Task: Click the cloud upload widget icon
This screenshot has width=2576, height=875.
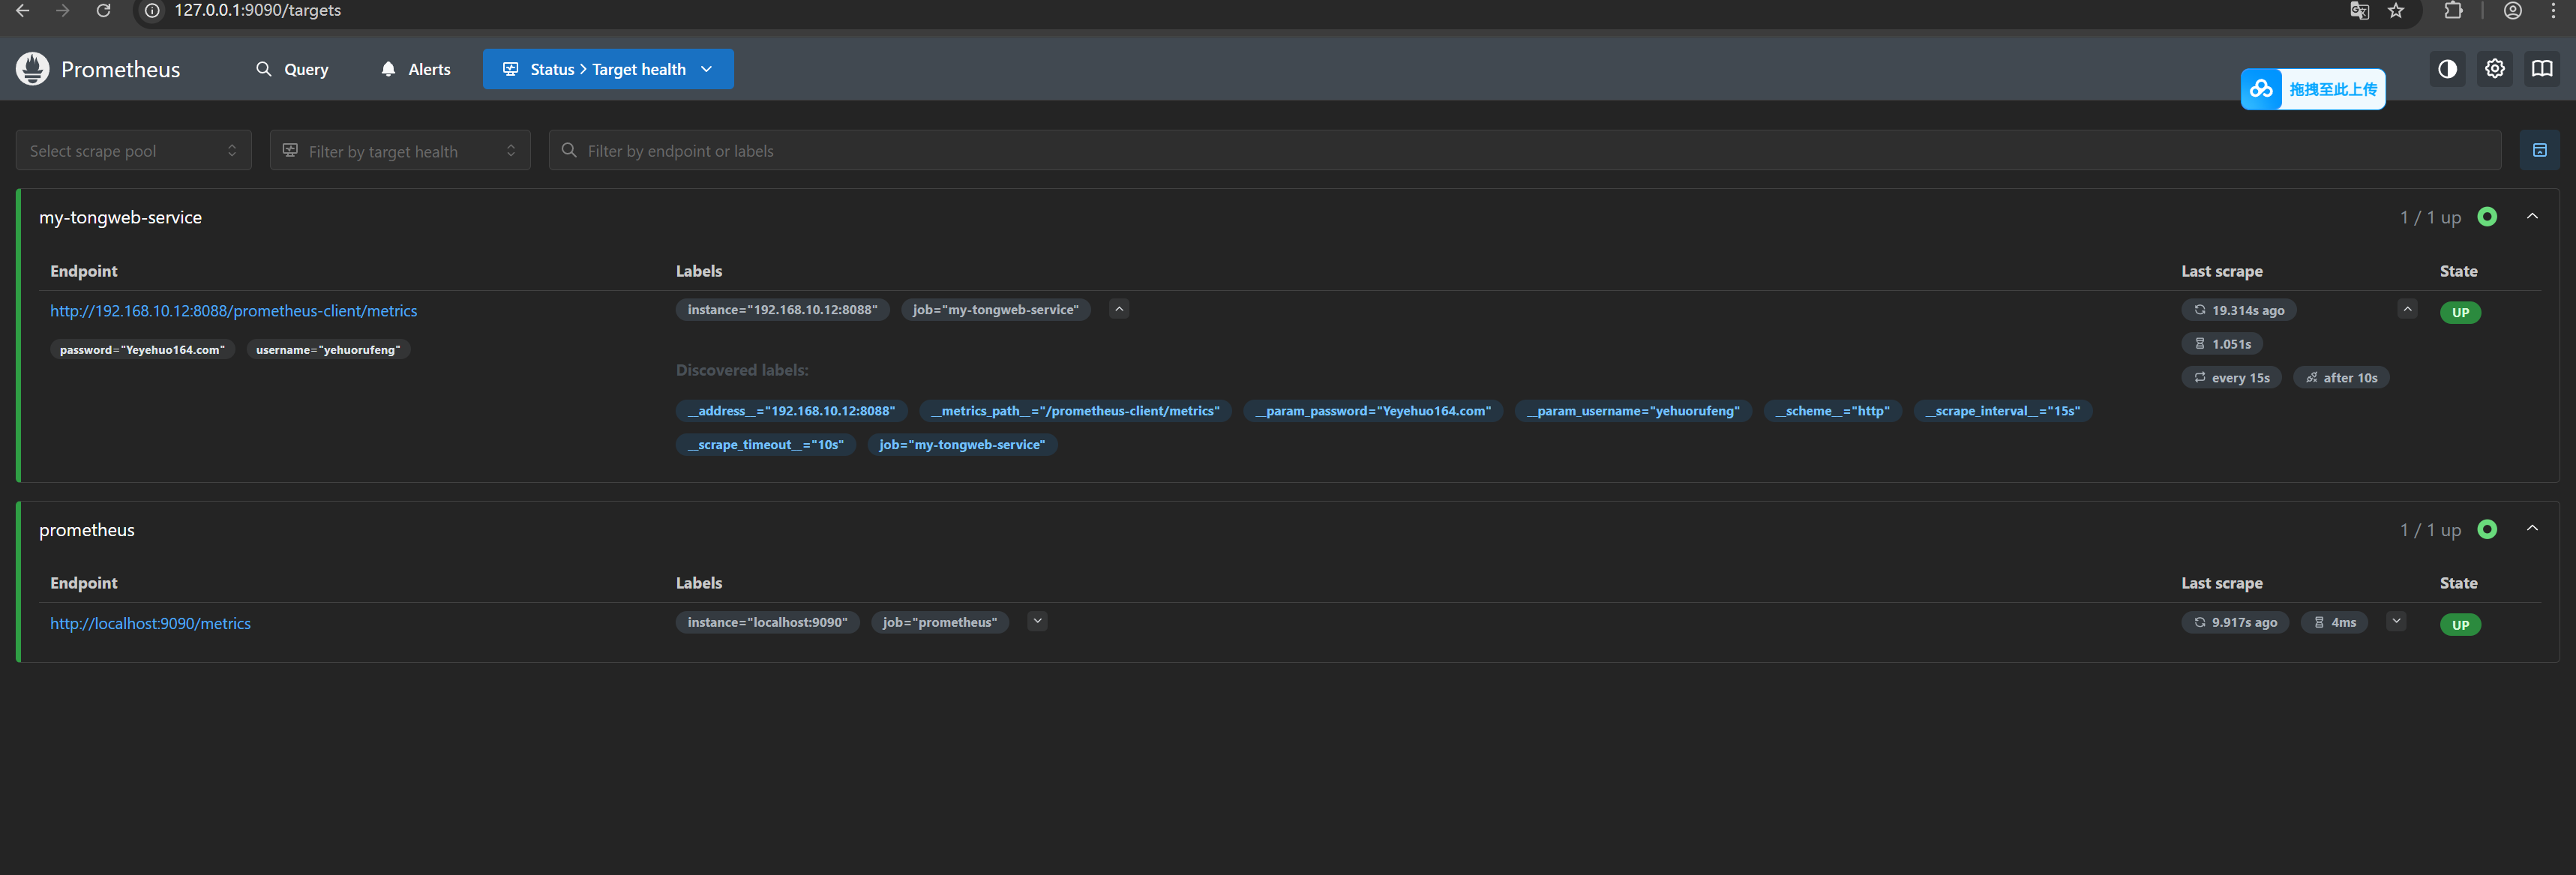Action: 2261,89
